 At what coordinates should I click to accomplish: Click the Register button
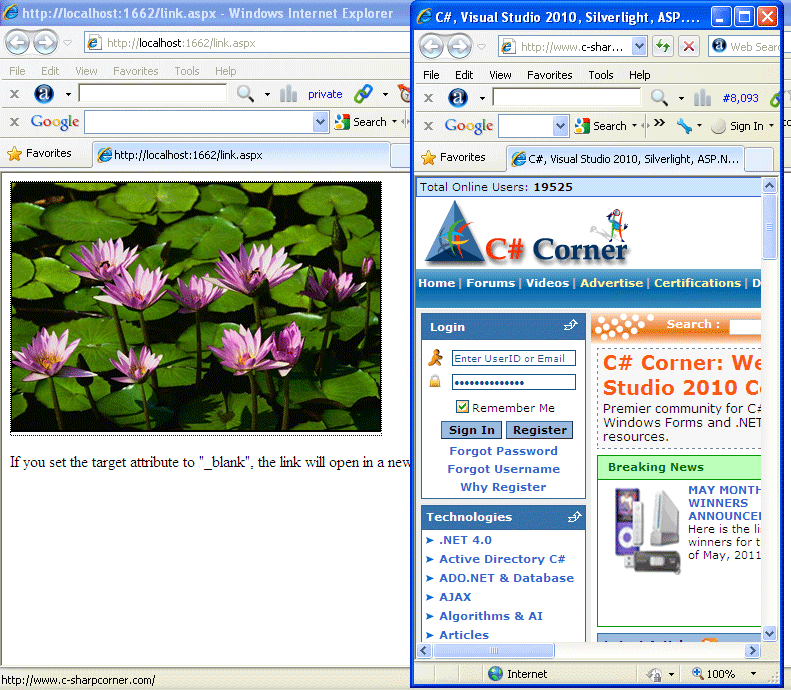(540, 430)
